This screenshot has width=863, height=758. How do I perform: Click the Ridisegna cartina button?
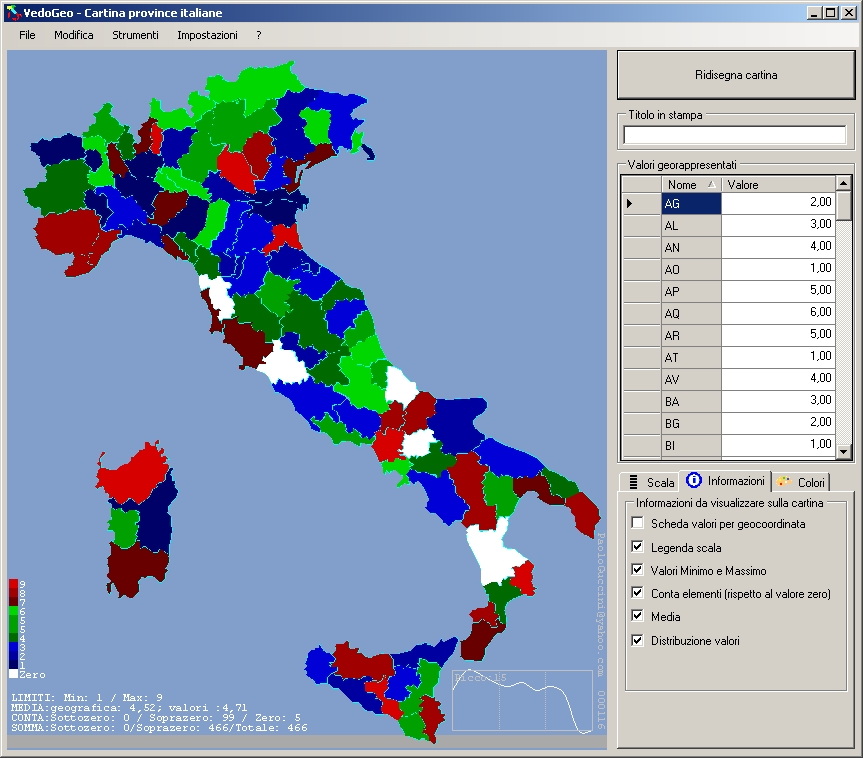point(736,75)
